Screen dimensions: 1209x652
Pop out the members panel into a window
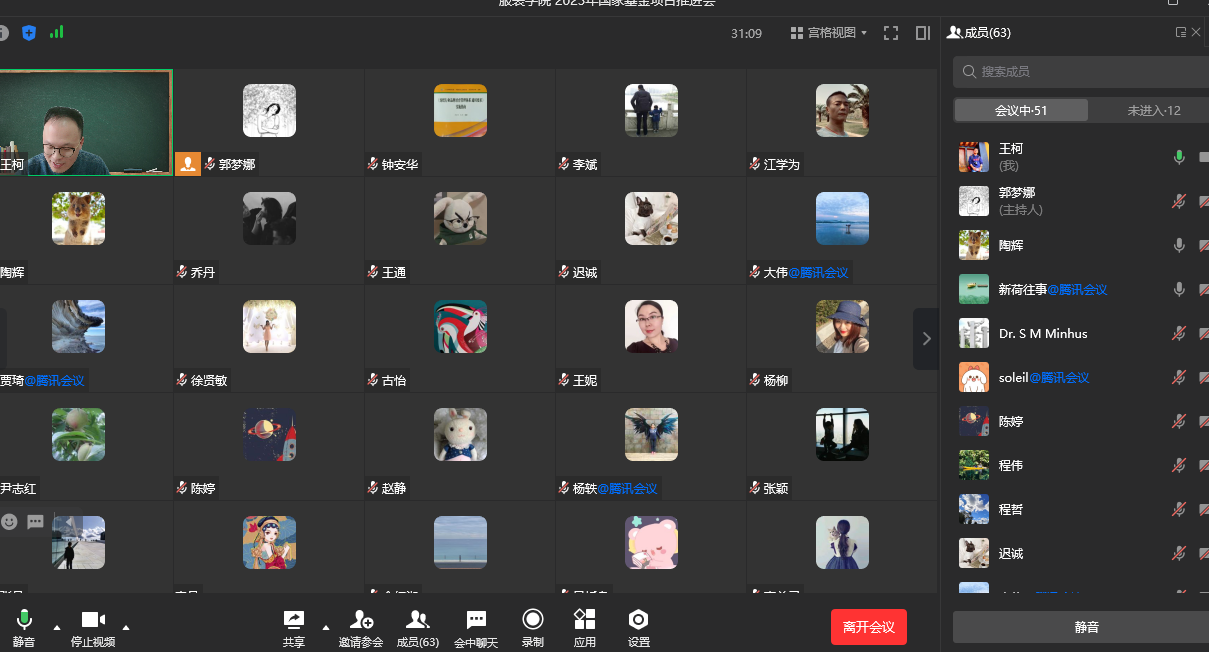[1180, 33]
